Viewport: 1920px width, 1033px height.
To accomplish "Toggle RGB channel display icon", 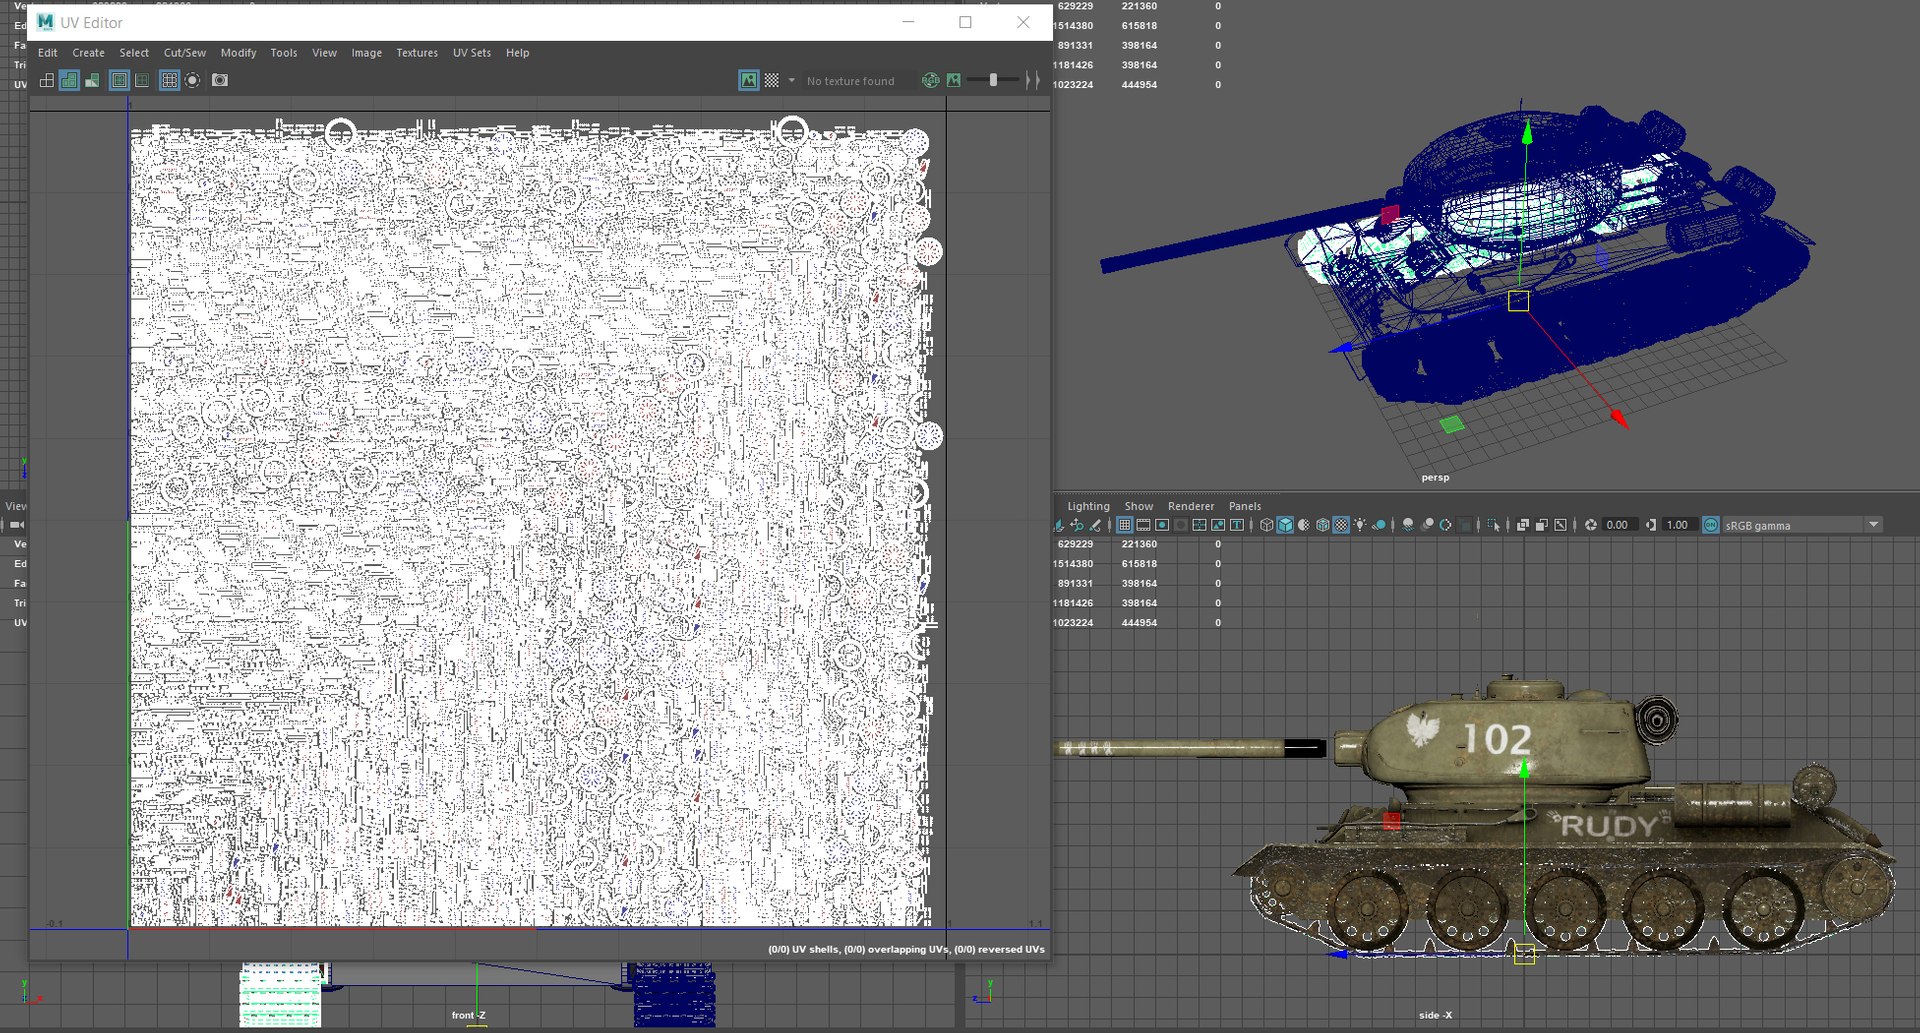I will click(x=931, y=80).
